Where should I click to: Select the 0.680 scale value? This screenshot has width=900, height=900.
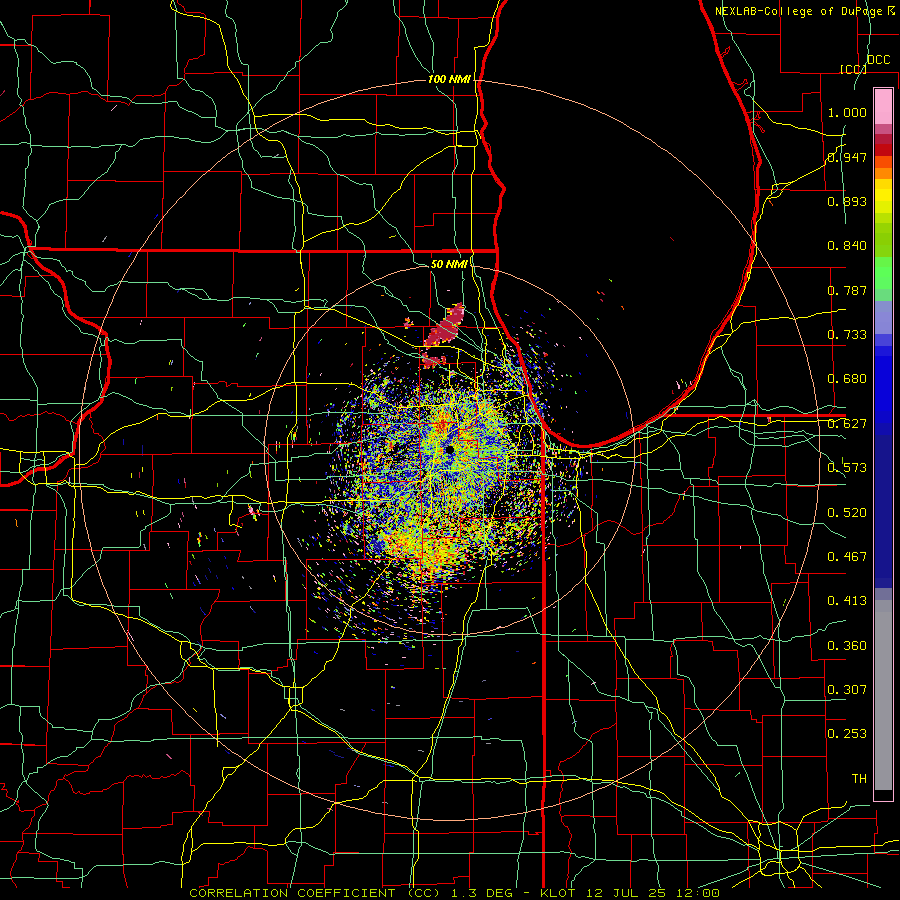[x=847, y=379]
